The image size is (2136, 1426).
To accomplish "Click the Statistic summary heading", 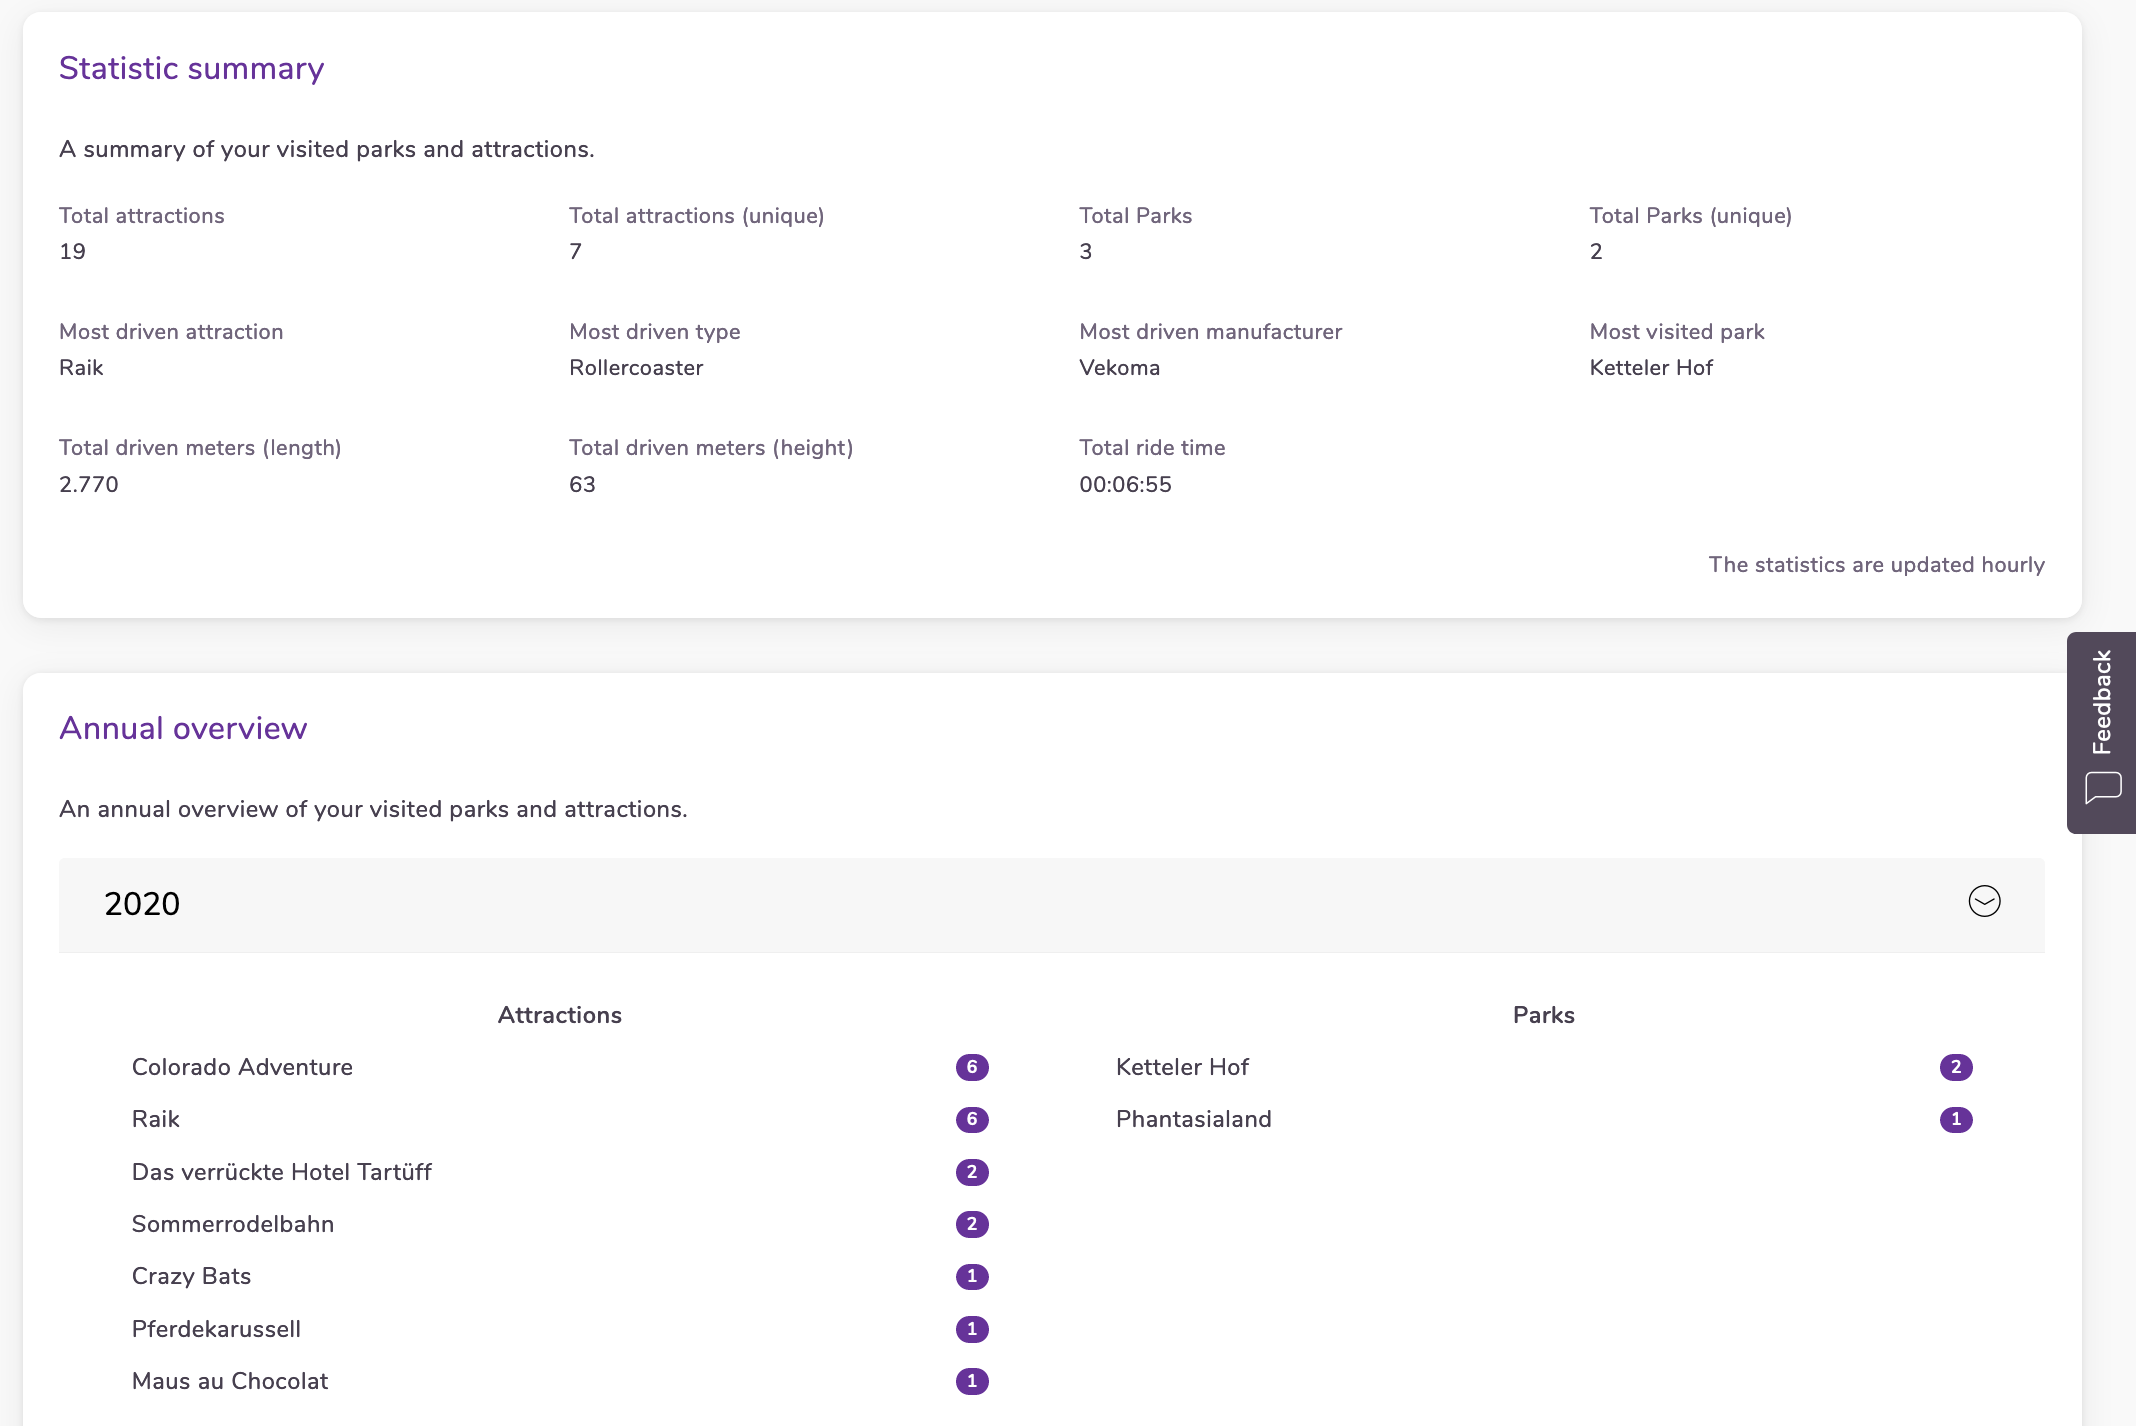I will pyautogui.click(x=191, y=68).
